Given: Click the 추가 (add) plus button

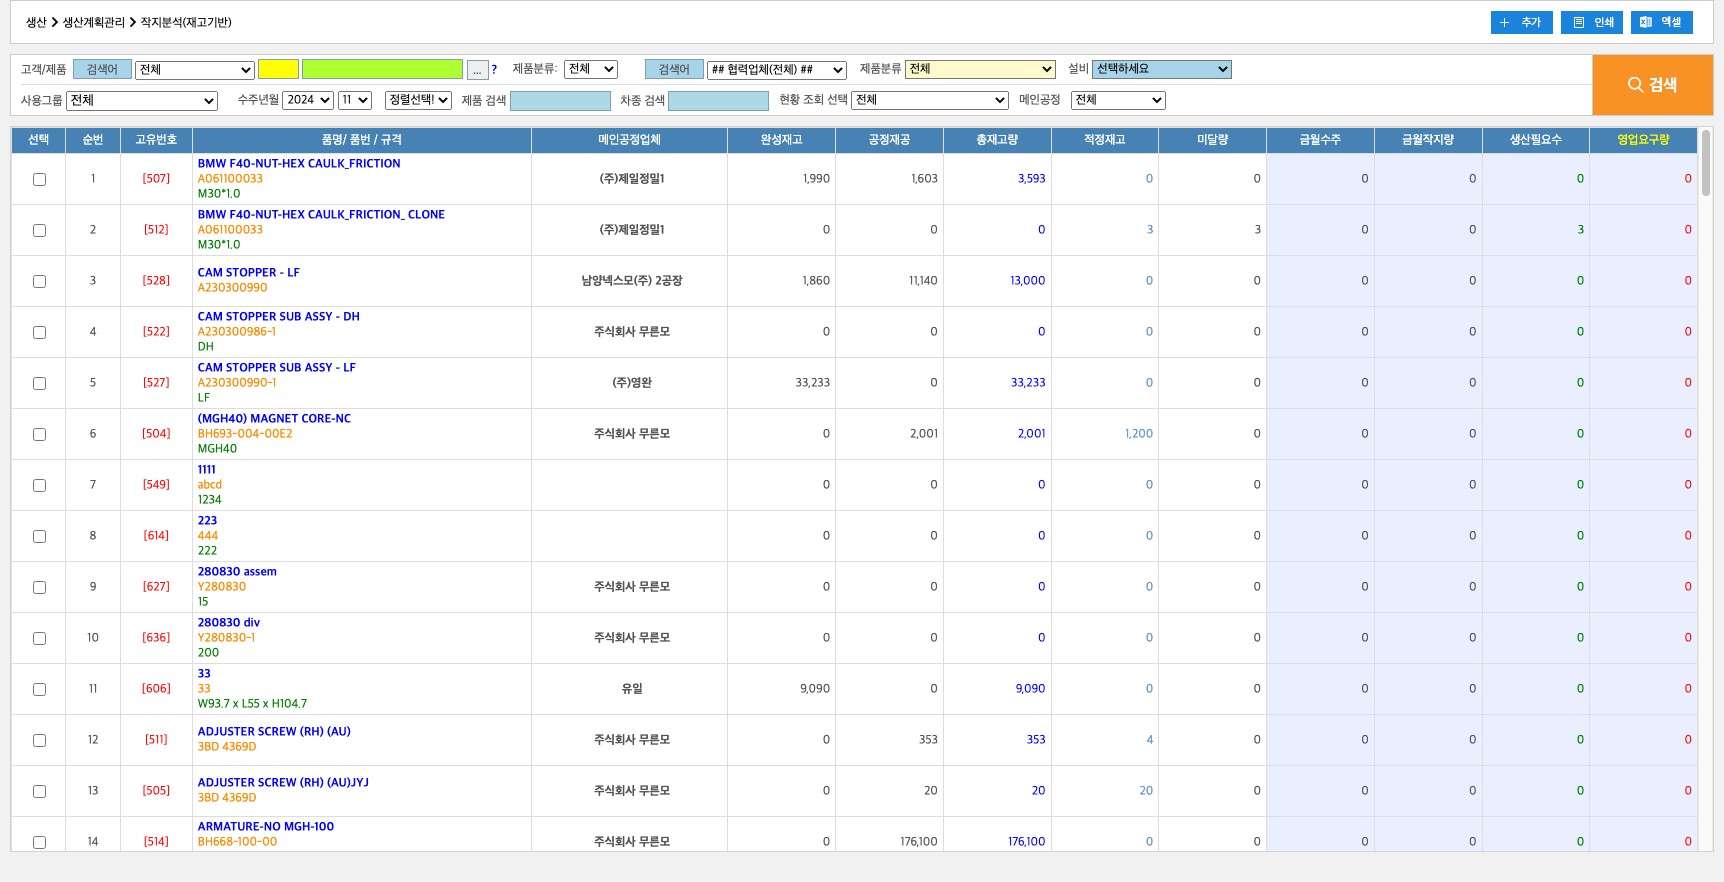Looking at the screenshot, I should click(1521, 22).
